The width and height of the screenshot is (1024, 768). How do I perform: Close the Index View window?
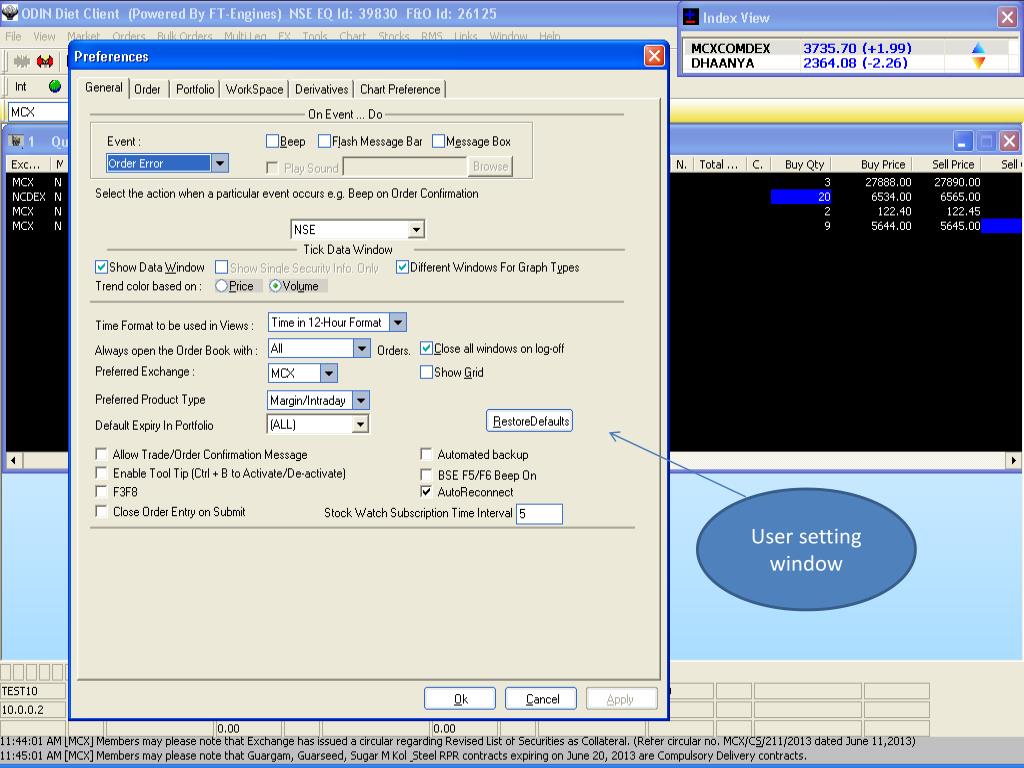tap(1007, 17)
